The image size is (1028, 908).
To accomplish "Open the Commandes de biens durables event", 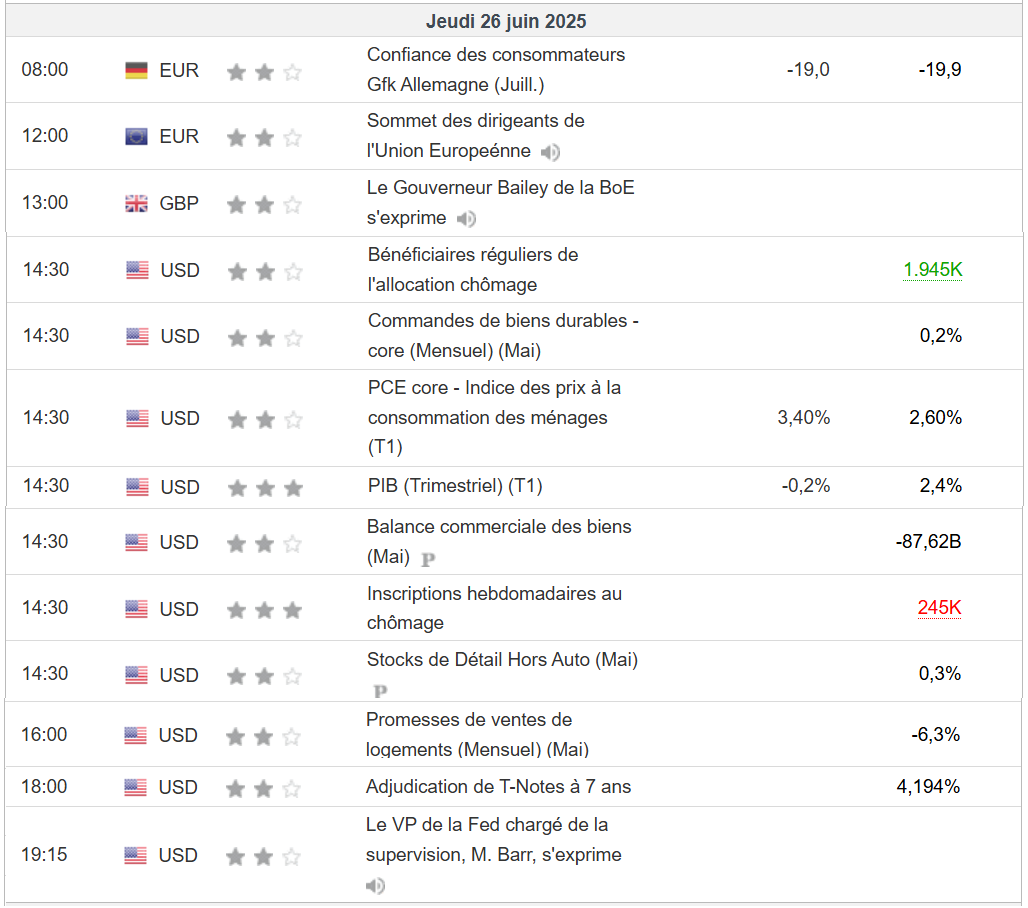I will (x=503, y=335).
